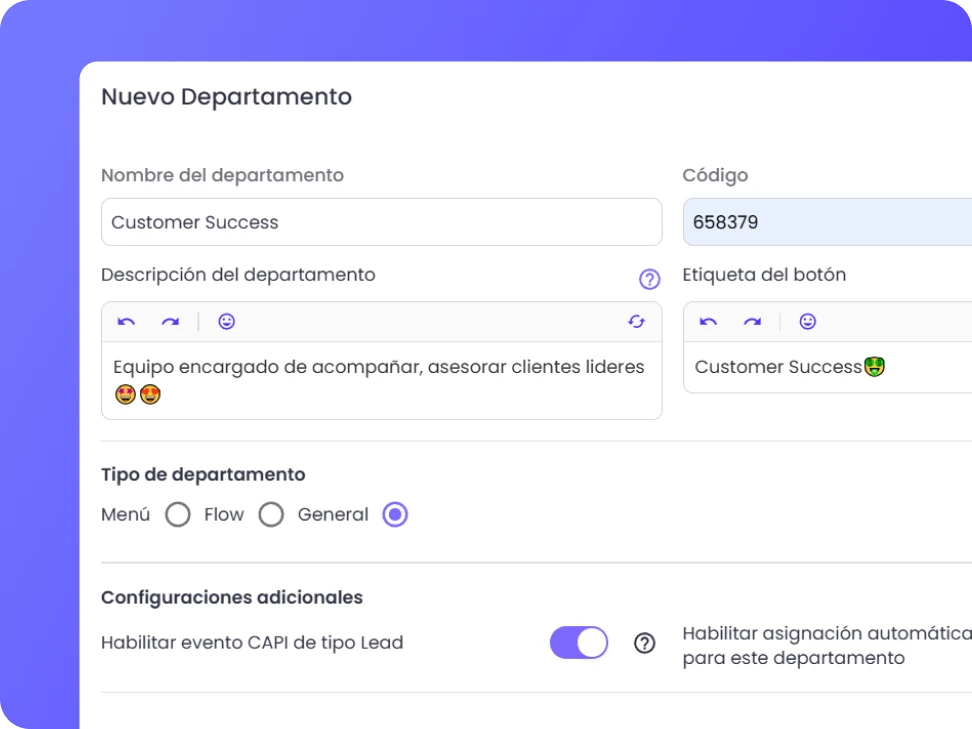
Task: Click the help icon next to the CAPI toggle
Action: click(645, 644)
